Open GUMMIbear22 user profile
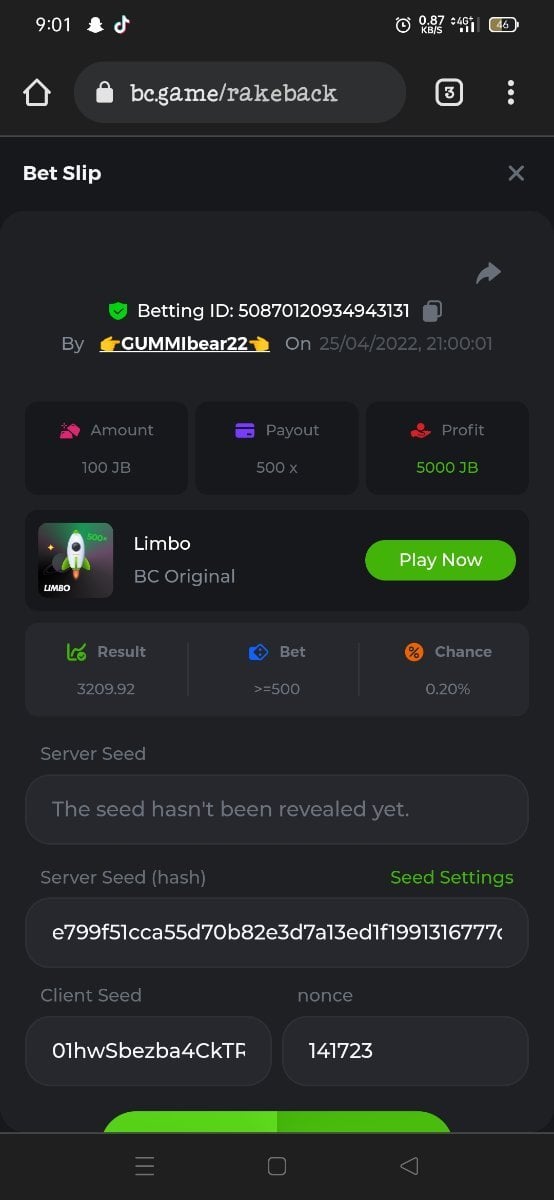Screen dimensions: 554x1200 pos(185,344)
